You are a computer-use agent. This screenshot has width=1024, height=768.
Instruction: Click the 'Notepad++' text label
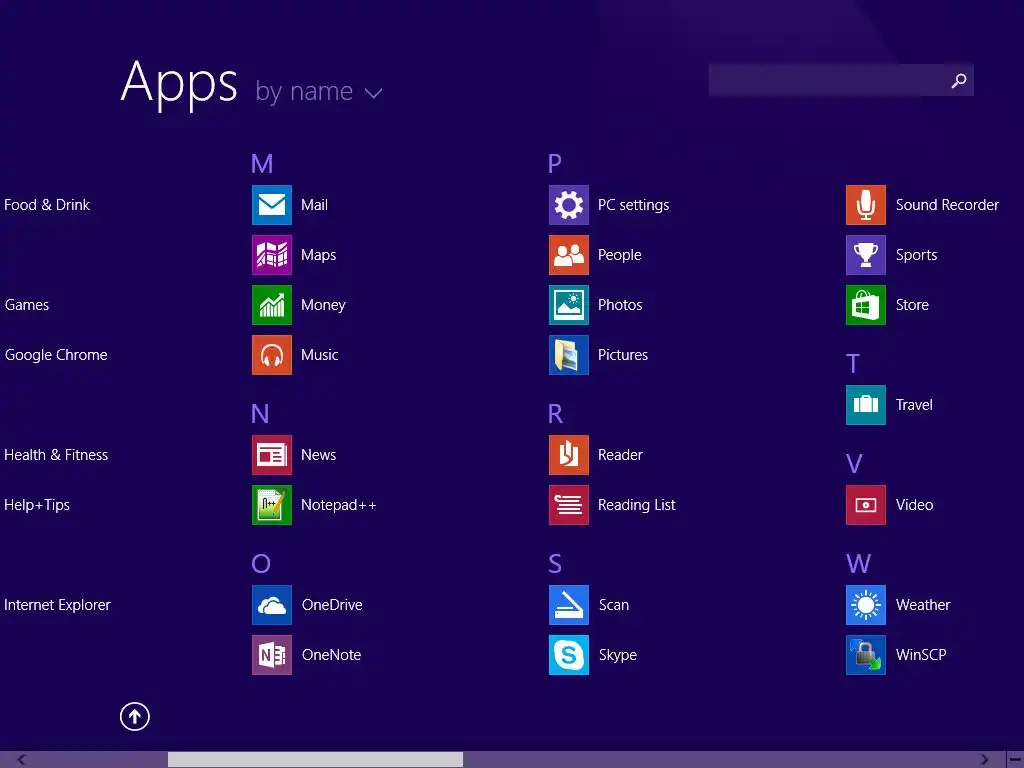click(338, 505)
